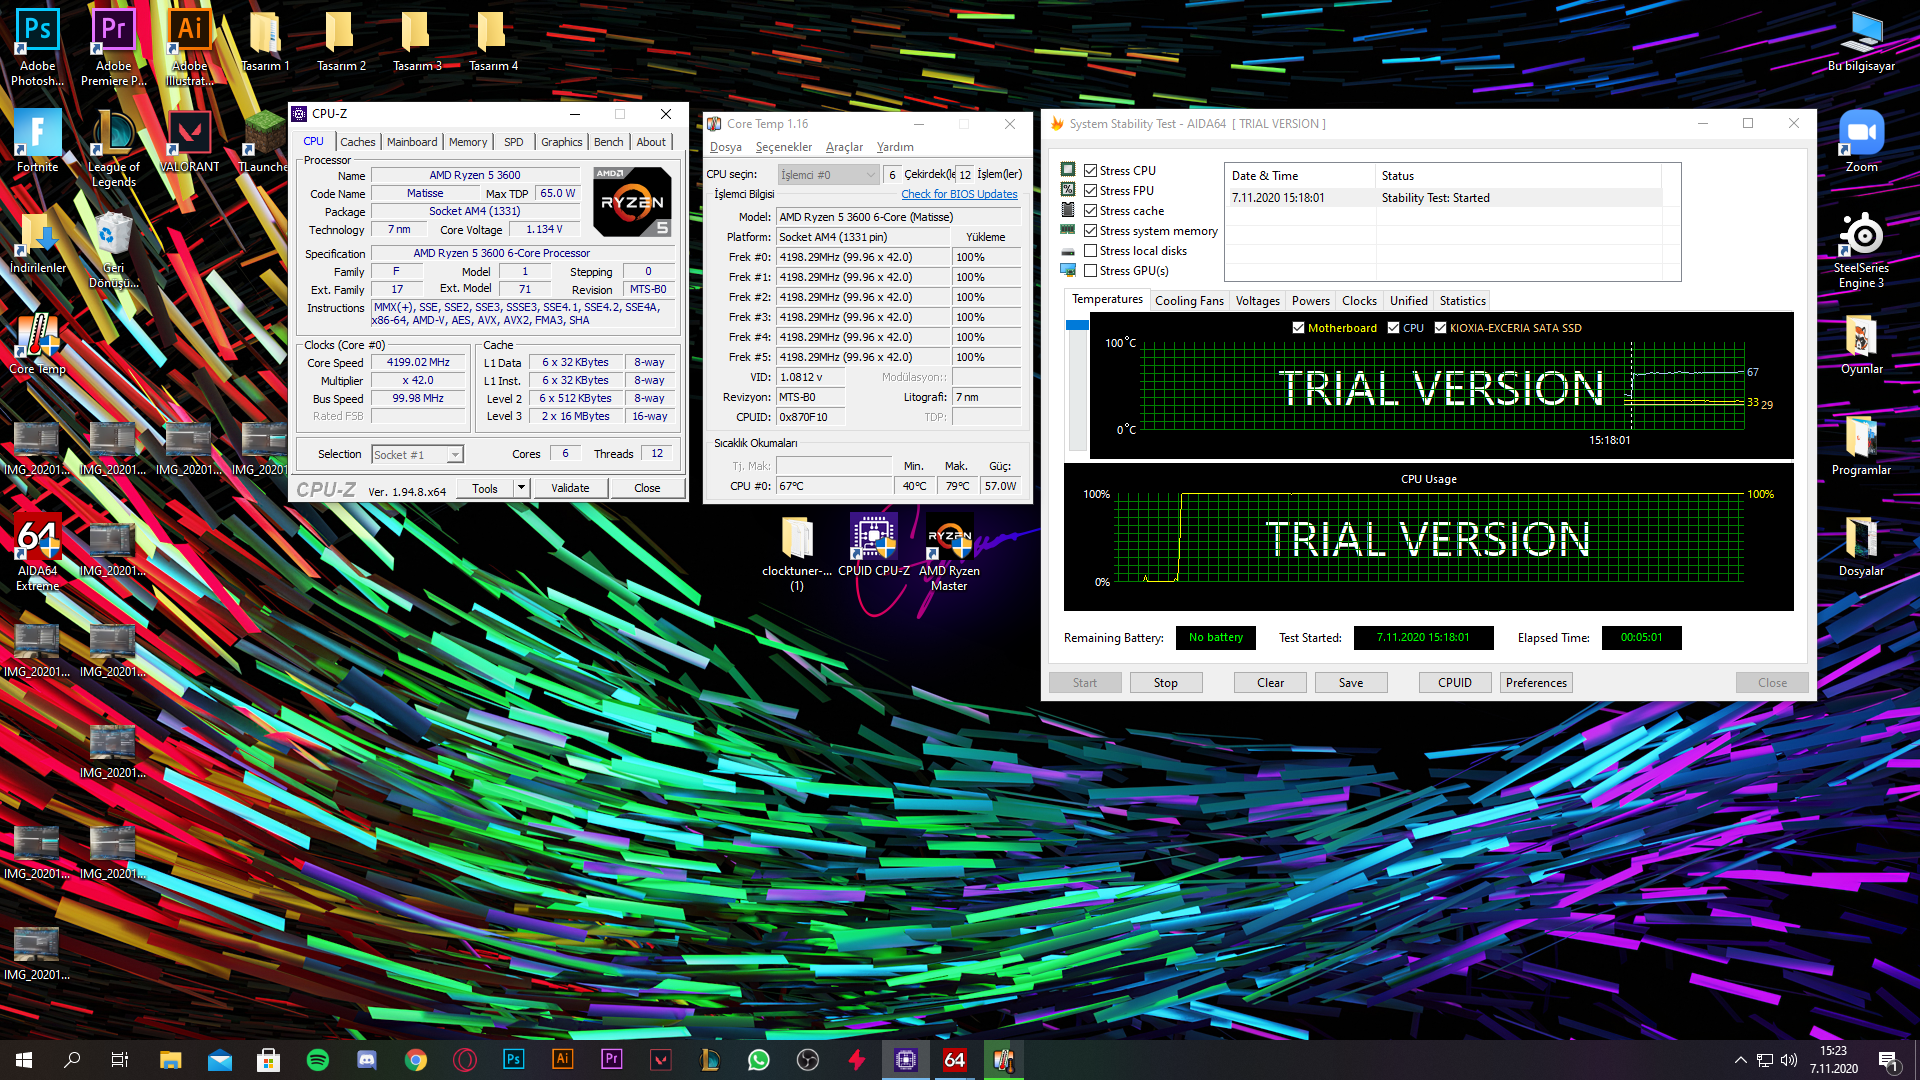
Task: Uncheck Stress CPU in AIDA64
Action: (x=1090, y=171)
